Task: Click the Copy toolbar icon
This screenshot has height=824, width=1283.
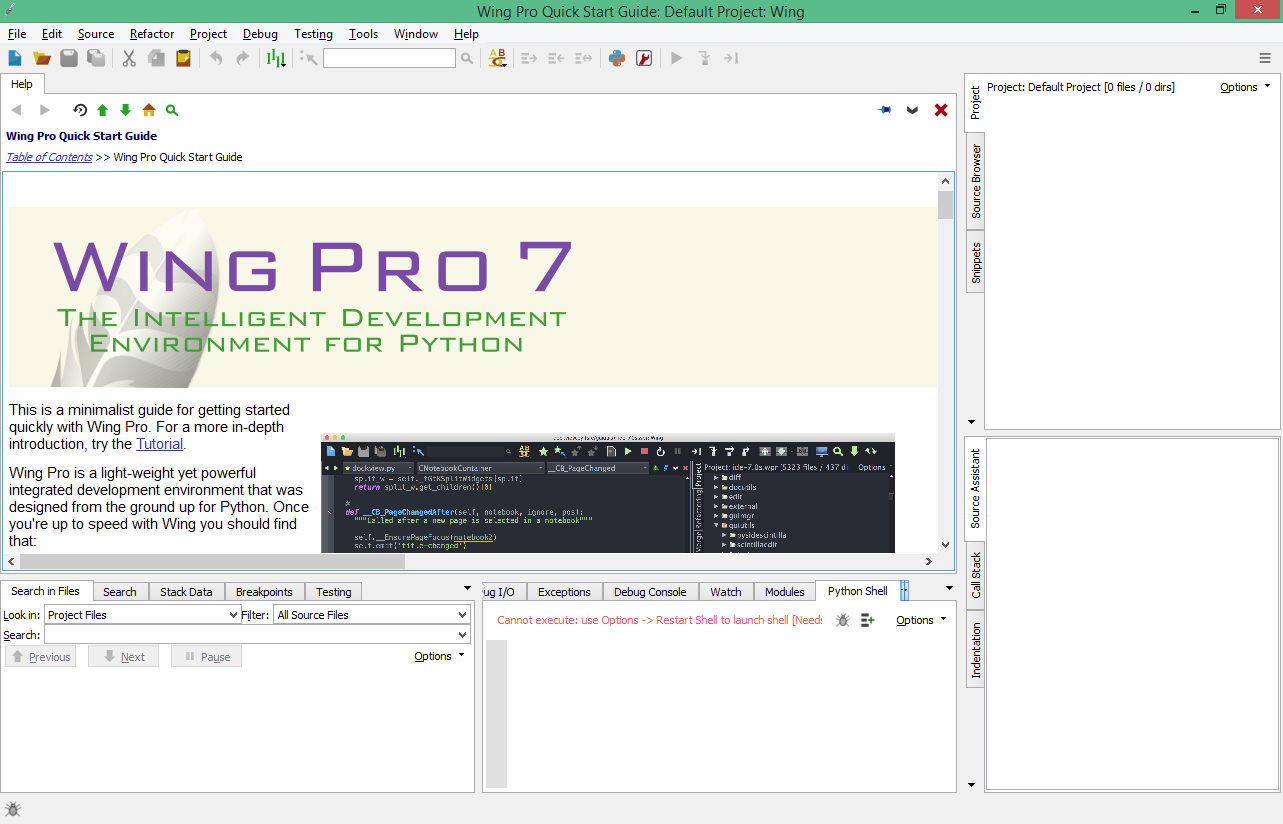Action: [156, 58]
